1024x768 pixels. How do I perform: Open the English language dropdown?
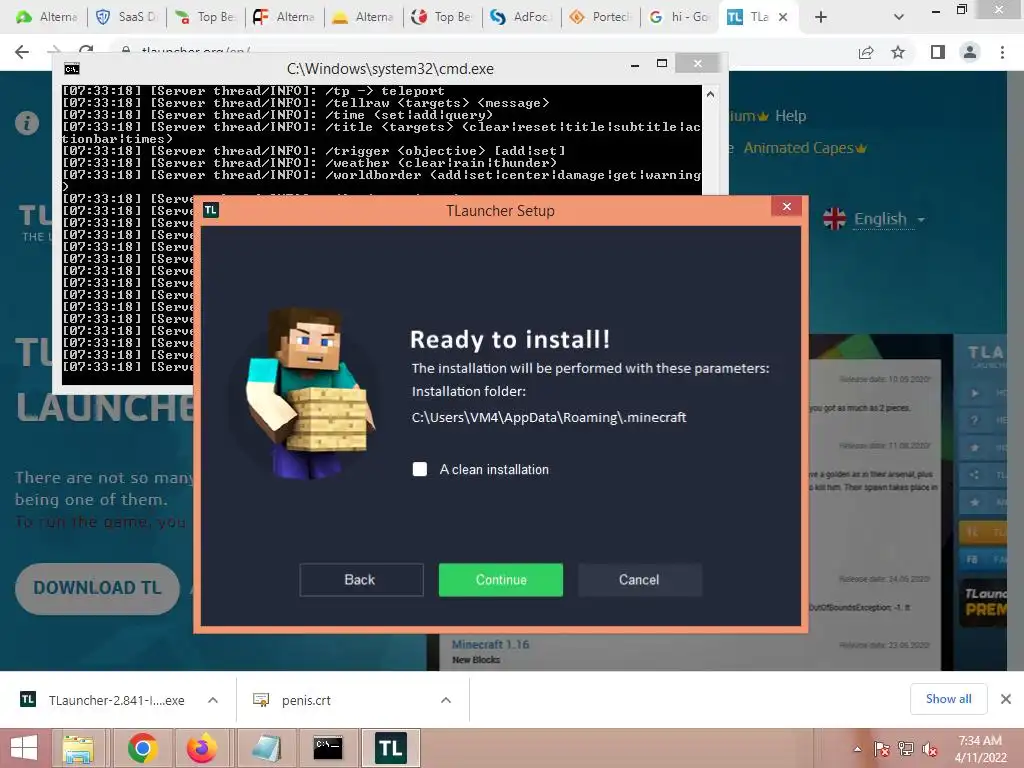pyautogui.click(x=888, y=219)
